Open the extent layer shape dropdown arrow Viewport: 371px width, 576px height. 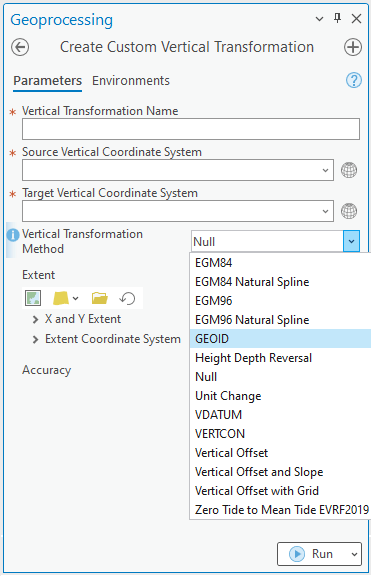coord(76,298)
